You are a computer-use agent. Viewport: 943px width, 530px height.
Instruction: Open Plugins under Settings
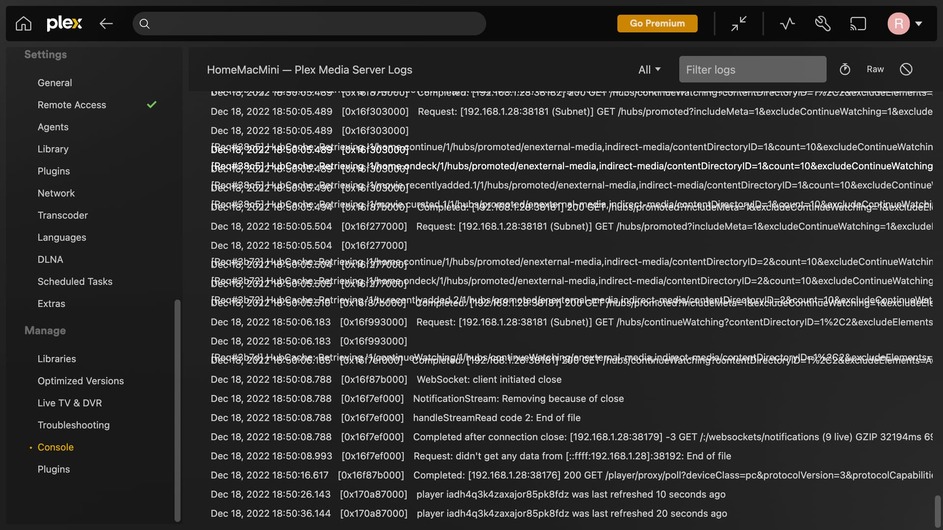coord(54,171)
